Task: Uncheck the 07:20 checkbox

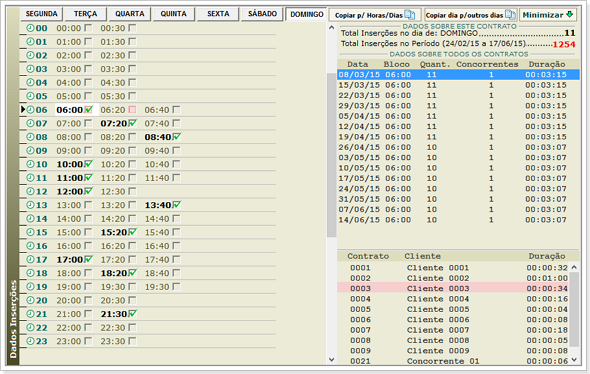Action: point(132,123)
